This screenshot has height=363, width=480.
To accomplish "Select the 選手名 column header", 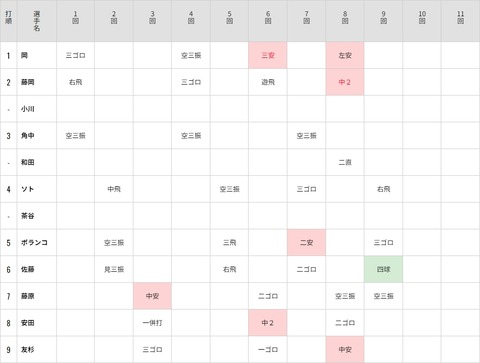I will [37, 21].
